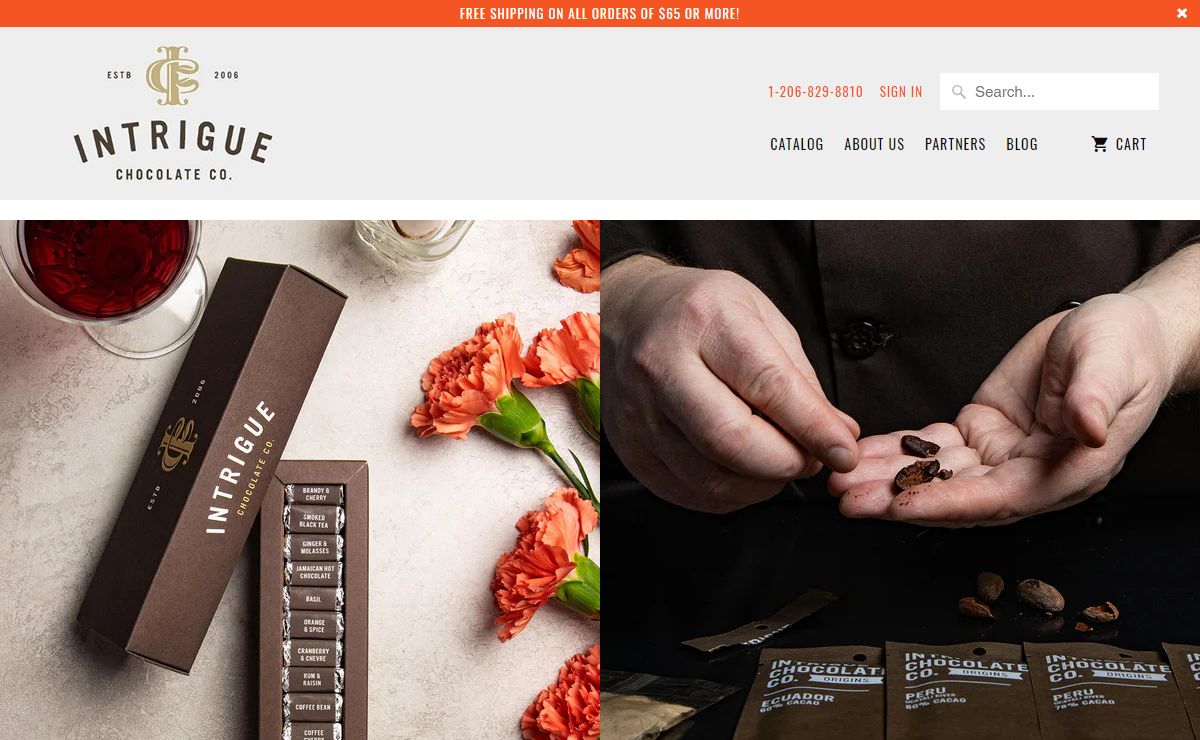Visit the Blog page
1200x740 pixels.
(x=1022, y=144)
